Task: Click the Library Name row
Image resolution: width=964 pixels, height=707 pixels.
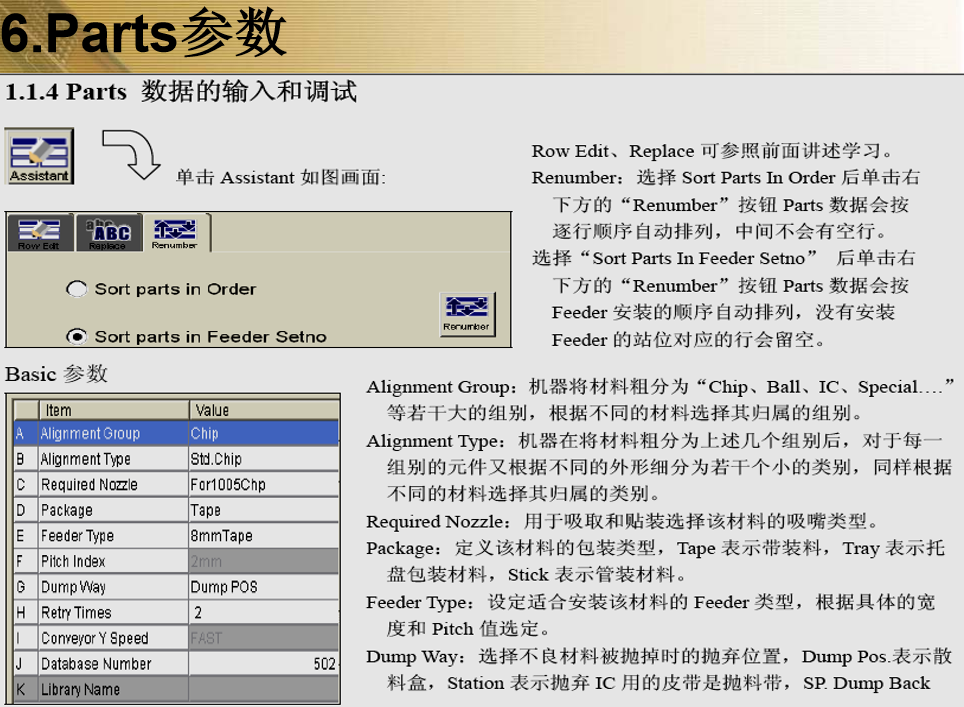Action: (x=112, y=690)
